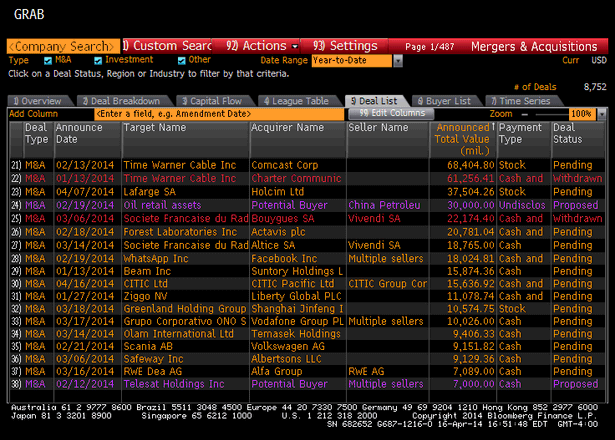This screenshot has width=615, height=440.
Task: Select Greenland Holding Group target
Action: [185, 309]
